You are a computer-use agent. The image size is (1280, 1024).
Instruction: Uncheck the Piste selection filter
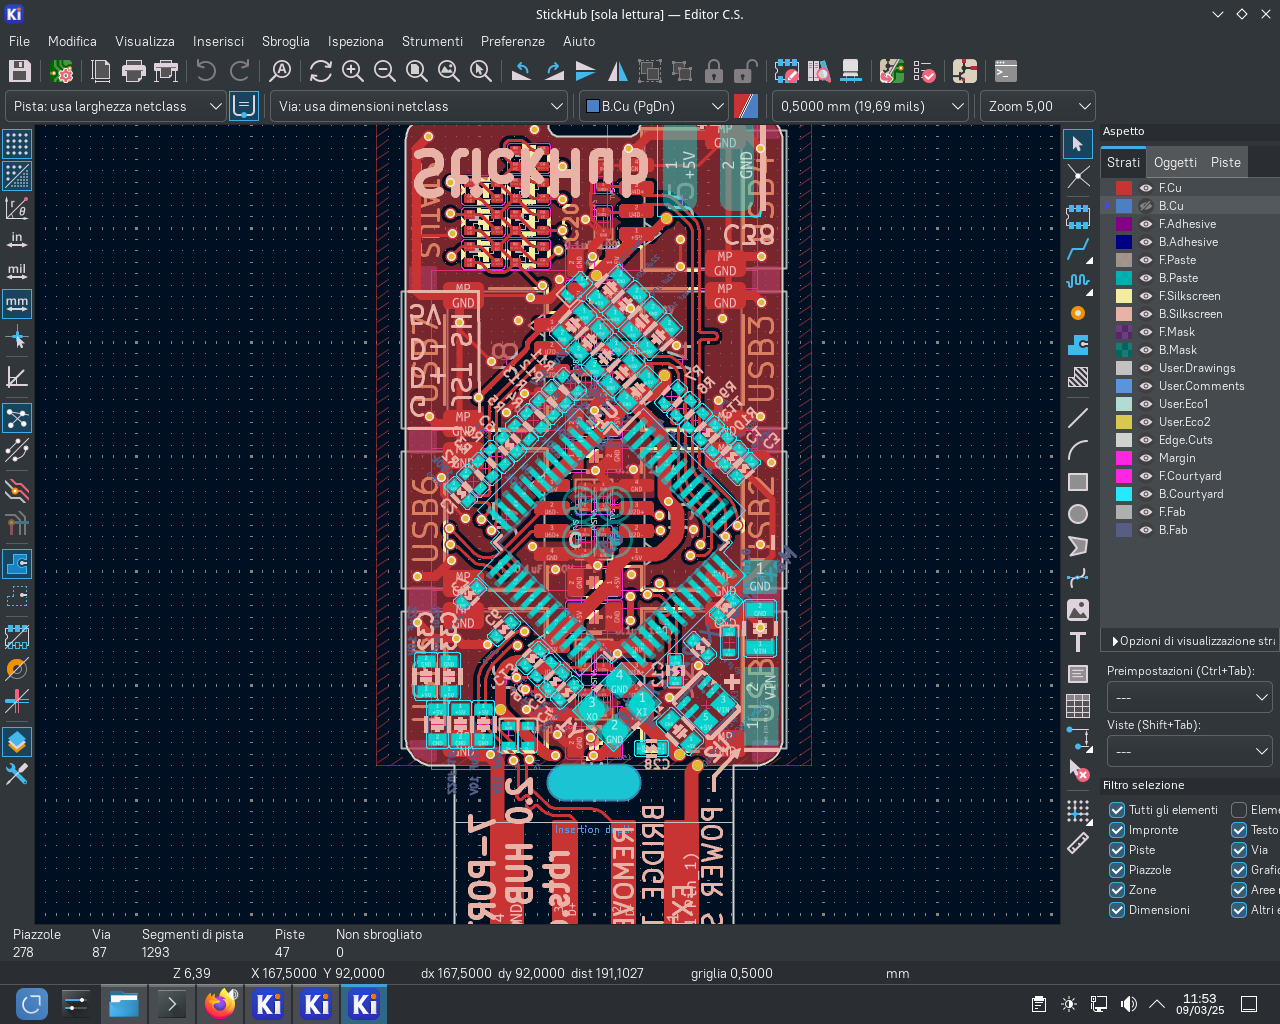coord(1117,850)
